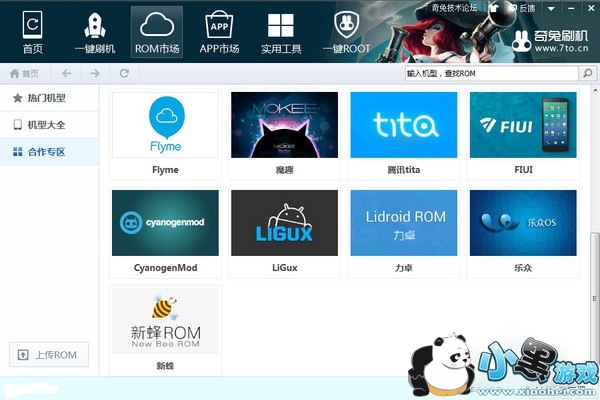This screenshot has height=400, width=600.
Task: Click the ROM search input field
Action: (x=491, y=73)
